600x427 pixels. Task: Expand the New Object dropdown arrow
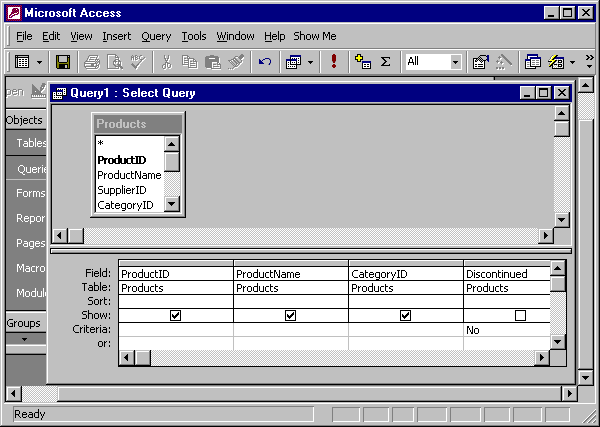(x=574, y=62)
